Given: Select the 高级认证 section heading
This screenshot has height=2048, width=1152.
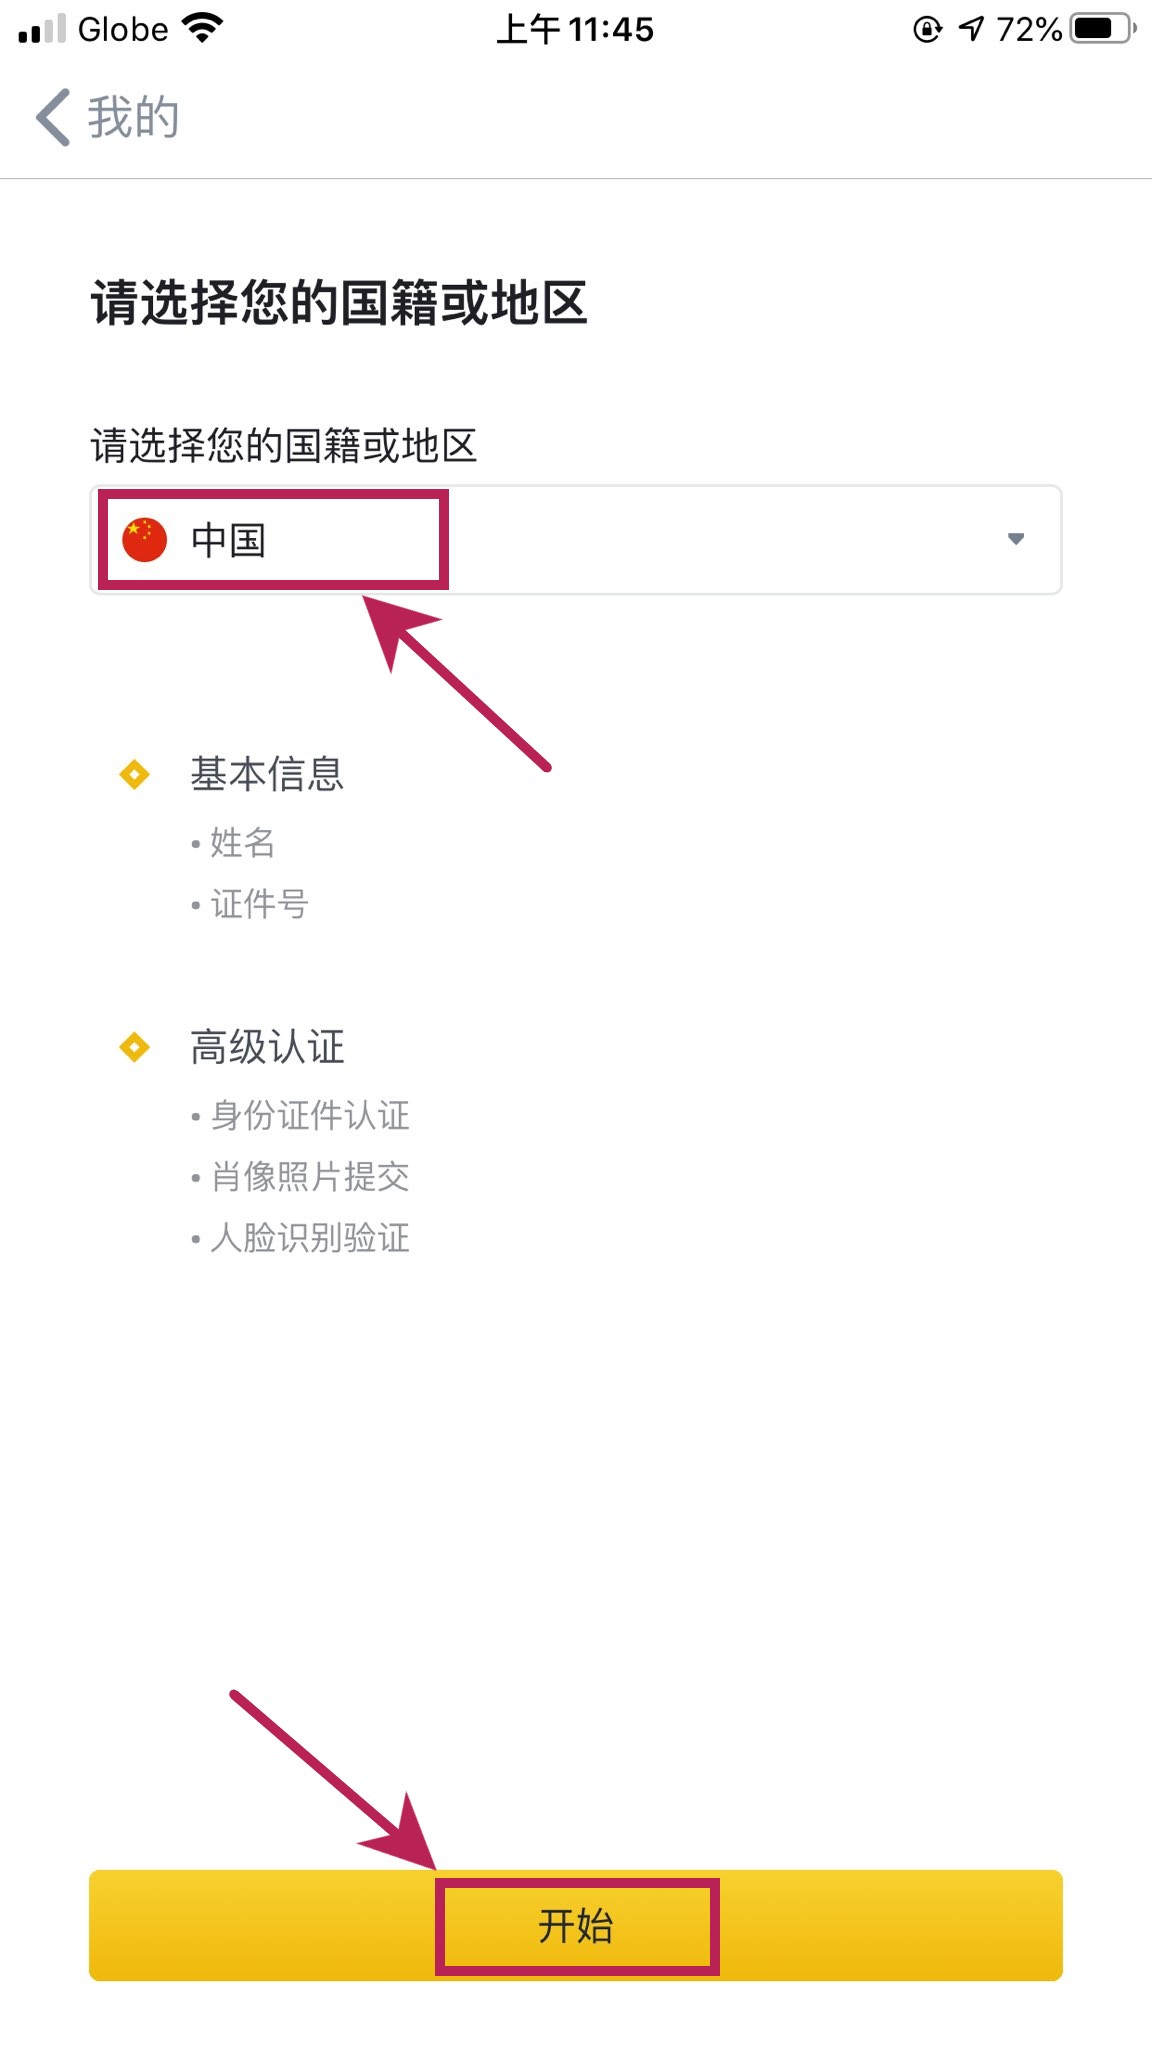Looking at the screenshot, I should 267,1047.
